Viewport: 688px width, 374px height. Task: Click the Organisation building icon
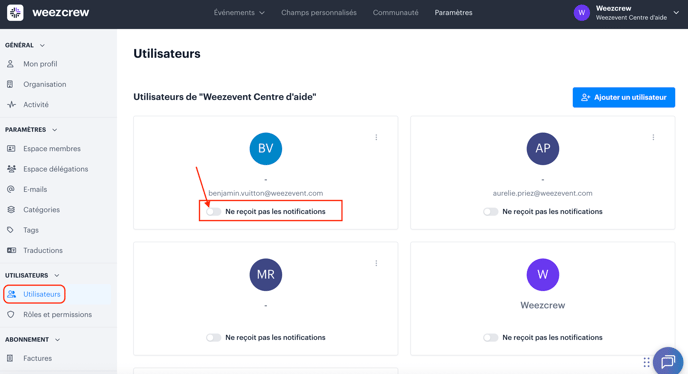(x=11, y=84)
